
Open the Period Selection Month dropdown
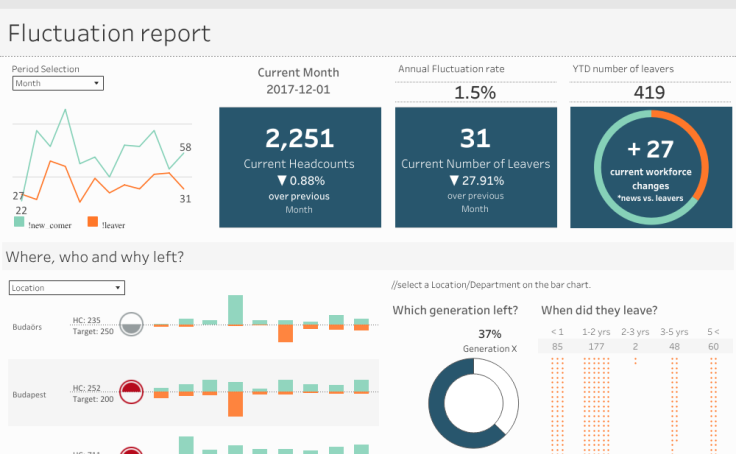pos(57,83)
